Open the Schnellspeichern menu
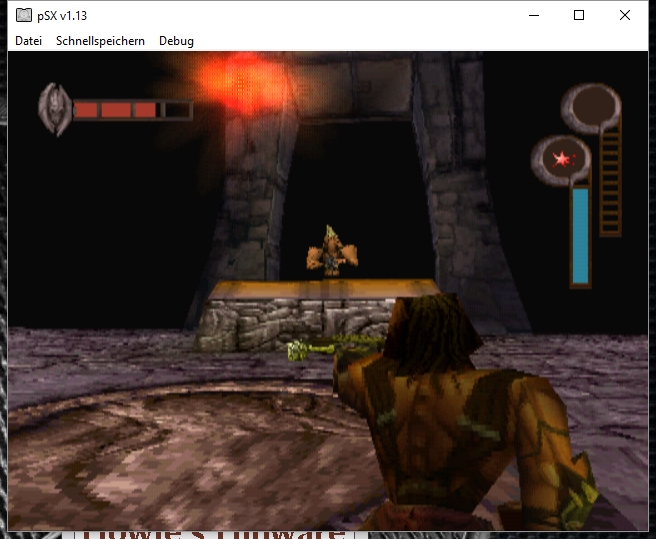 click(x=100, y=41)
